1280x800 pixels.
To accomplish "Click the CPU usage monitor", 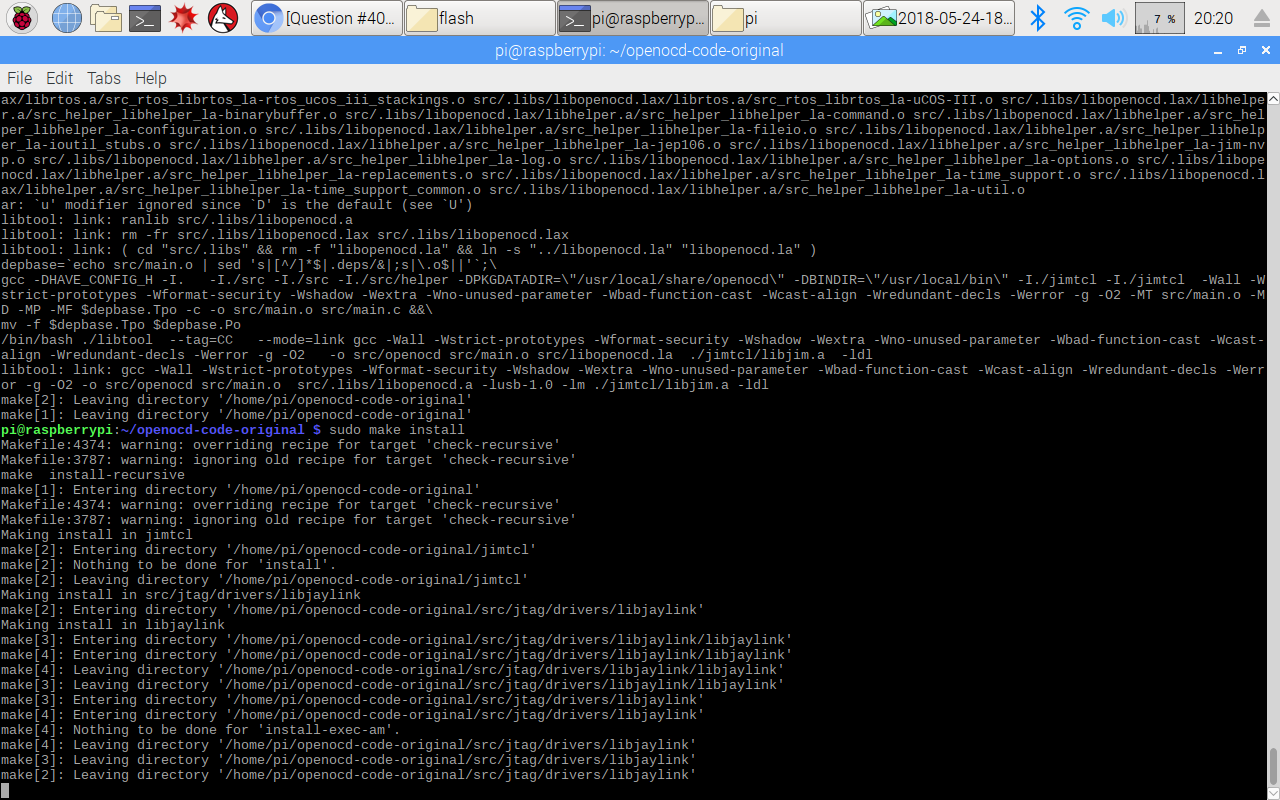I will click(x=1160, y=18).
